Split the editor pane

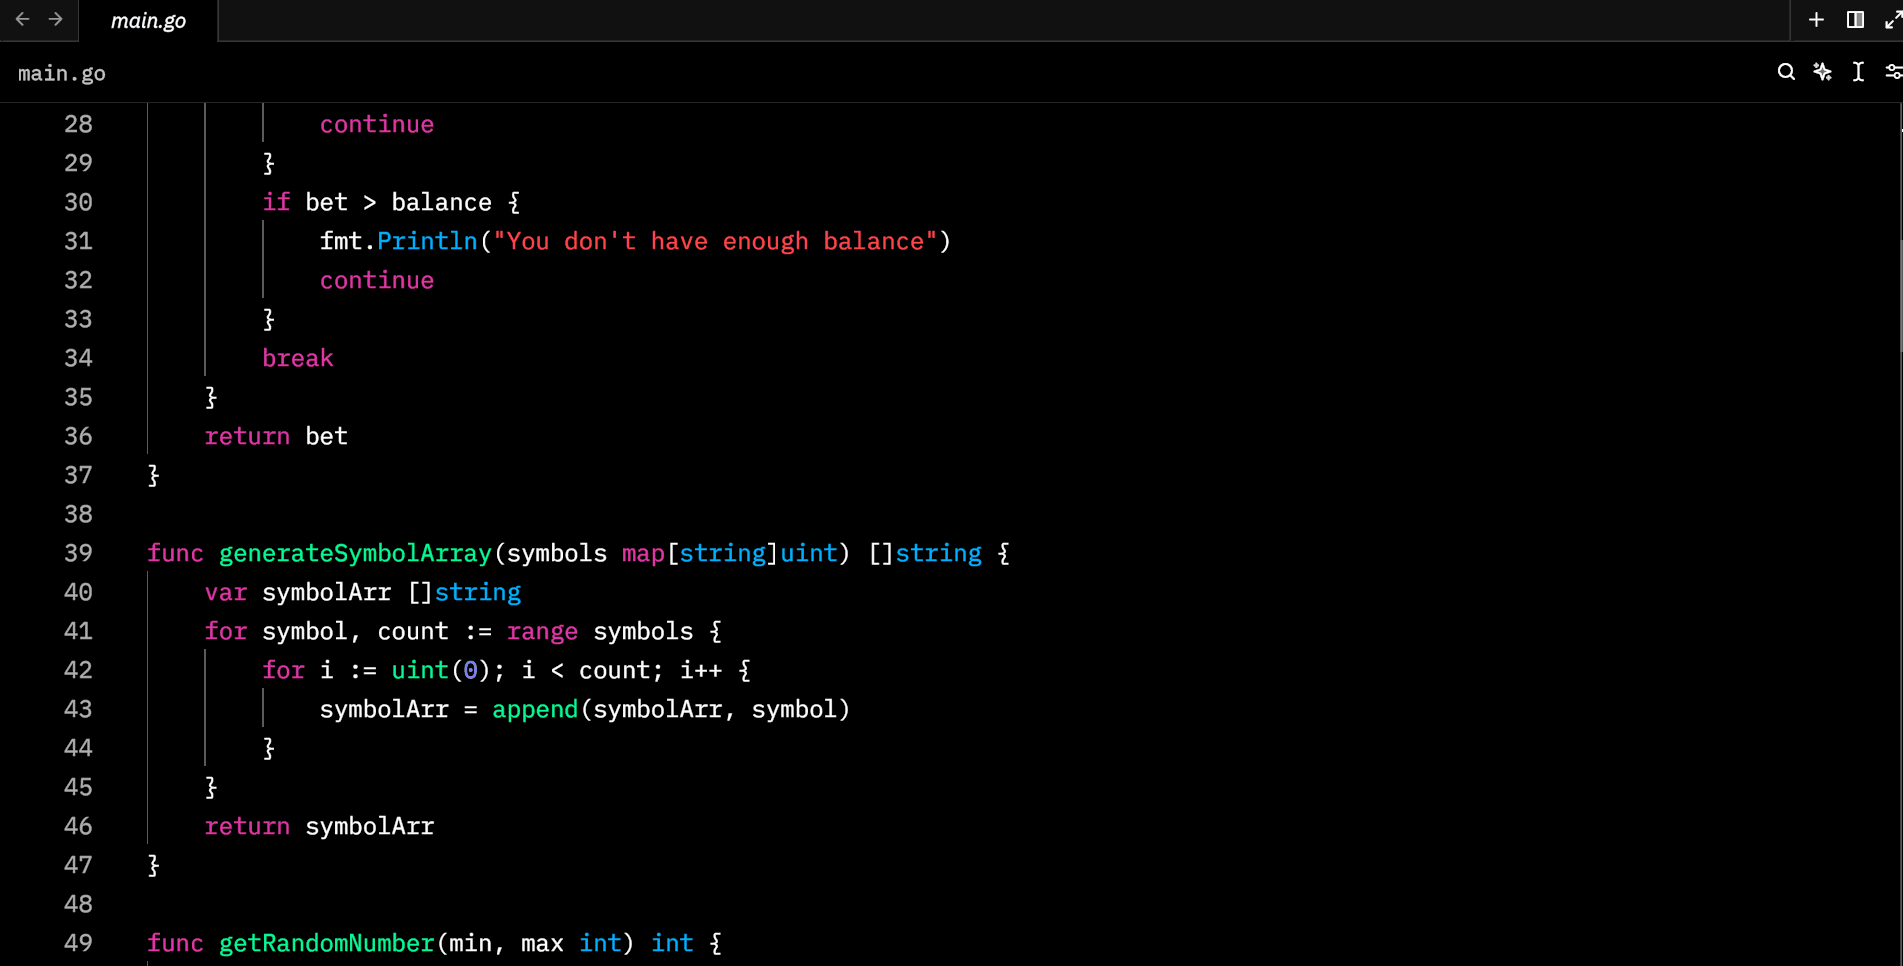coord(1855,20)
